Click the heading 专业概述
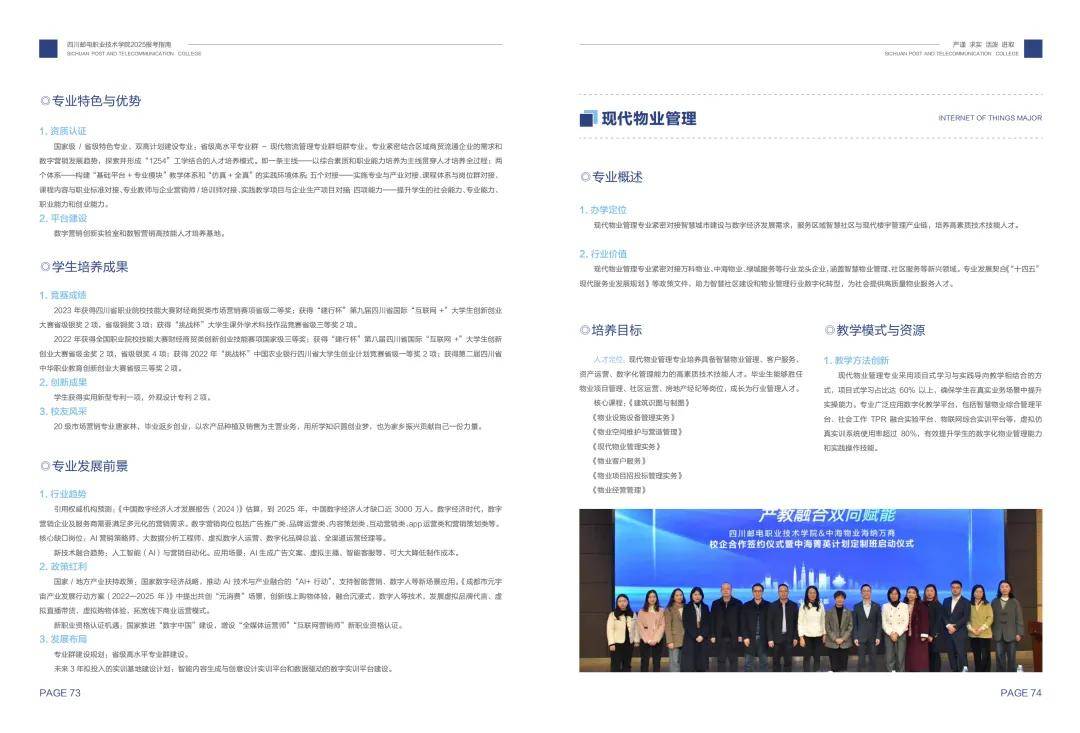1080x733 pixels. click(617, 177)
